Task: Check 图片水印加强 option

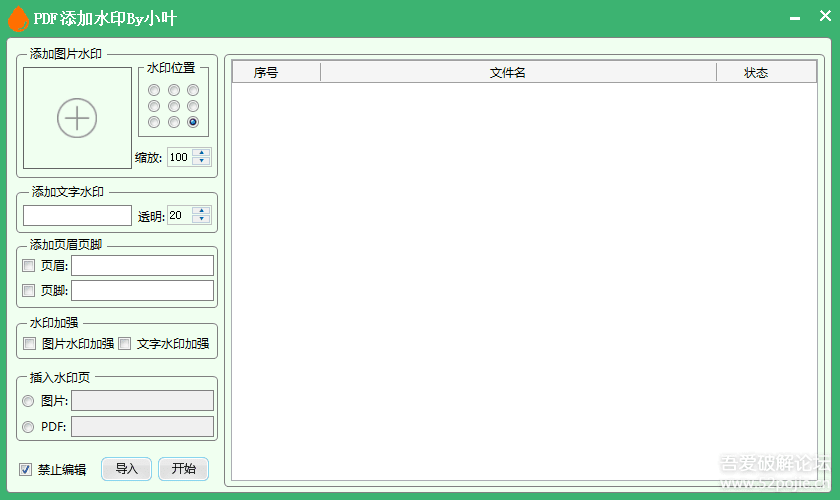Action: 29,344
